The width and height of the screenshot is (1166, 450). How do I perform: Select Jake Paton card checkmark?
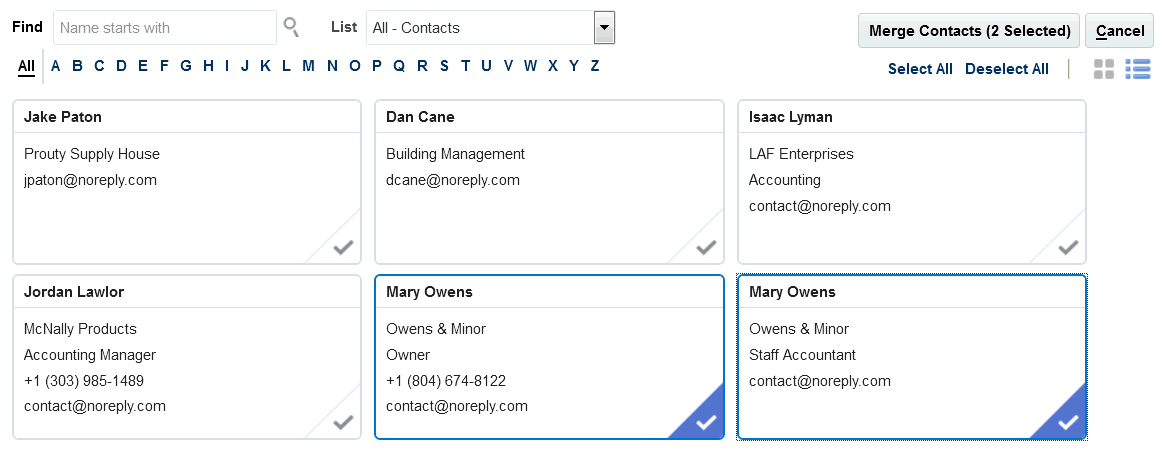[343, 247]
